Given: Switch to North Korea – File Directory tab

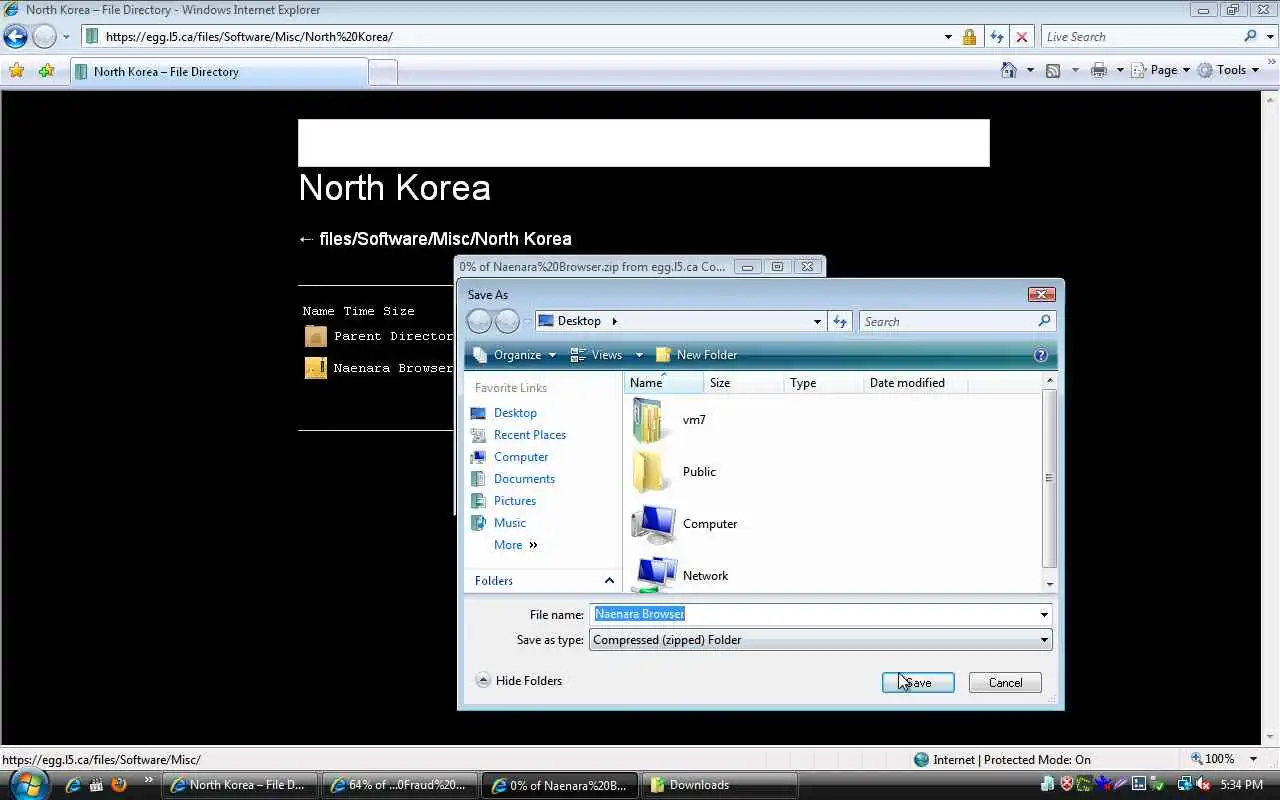Looking at the screenshot, I should point(217,72).
